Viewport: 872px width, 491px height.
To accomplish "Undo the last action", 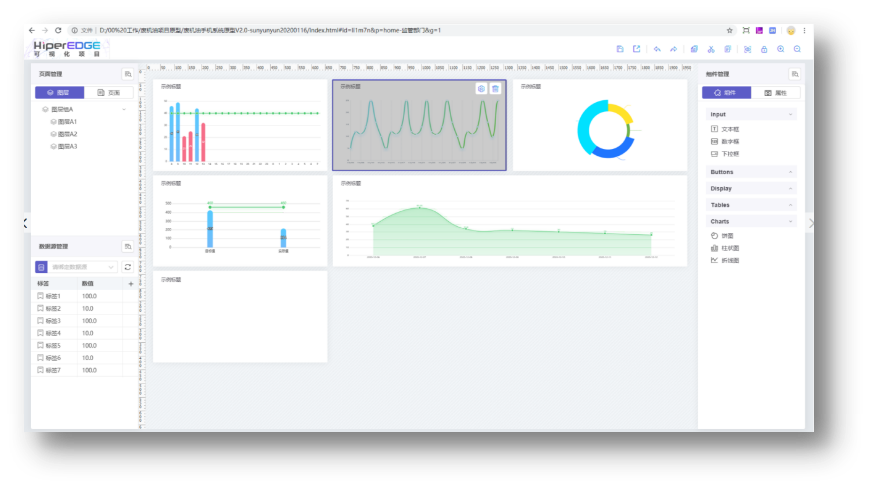I will (x=657, y=49).
